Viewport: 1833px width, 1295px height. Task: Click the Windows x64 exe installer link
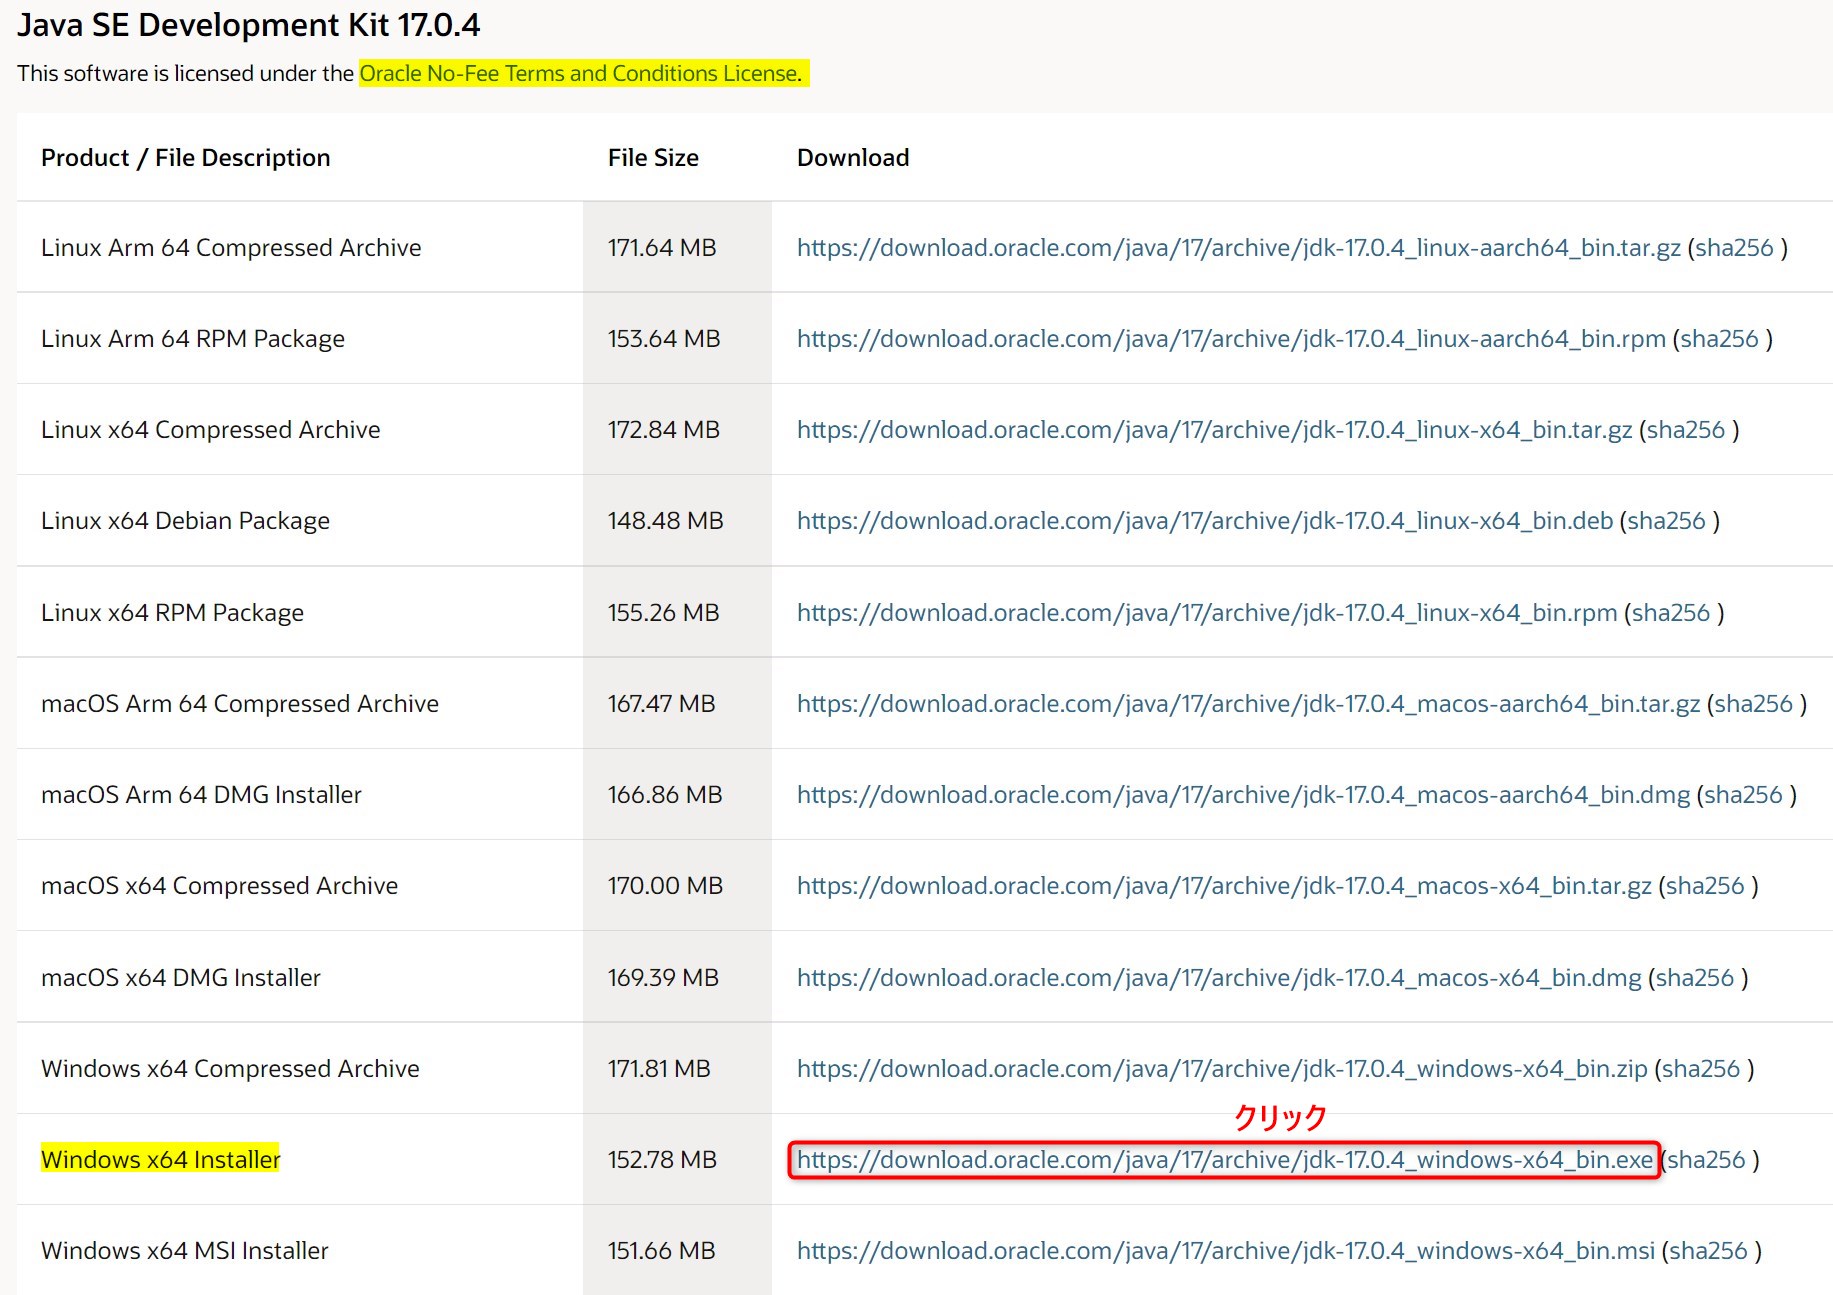tap(1224, 1160)
